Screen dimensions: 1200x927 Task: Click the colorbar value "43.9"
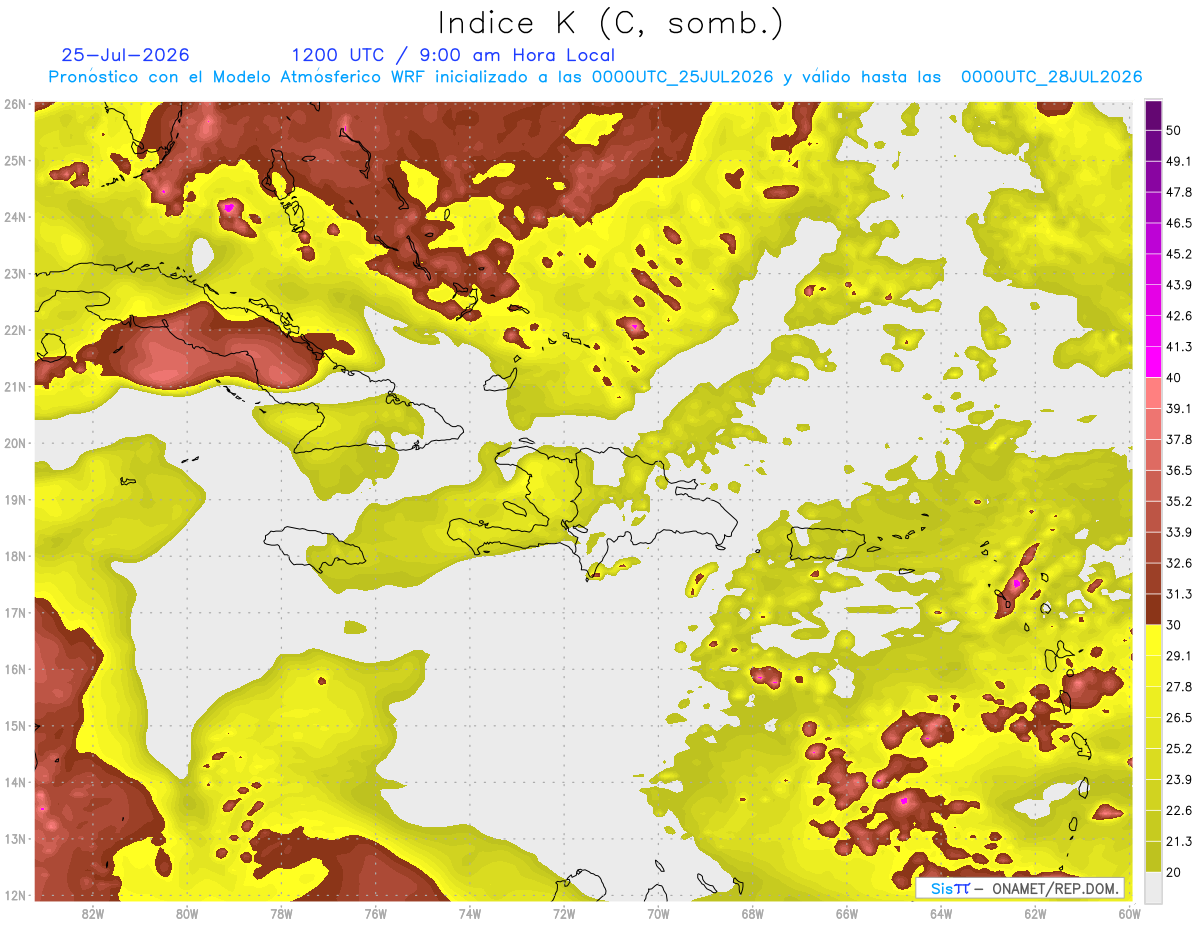click(1179, 285)
